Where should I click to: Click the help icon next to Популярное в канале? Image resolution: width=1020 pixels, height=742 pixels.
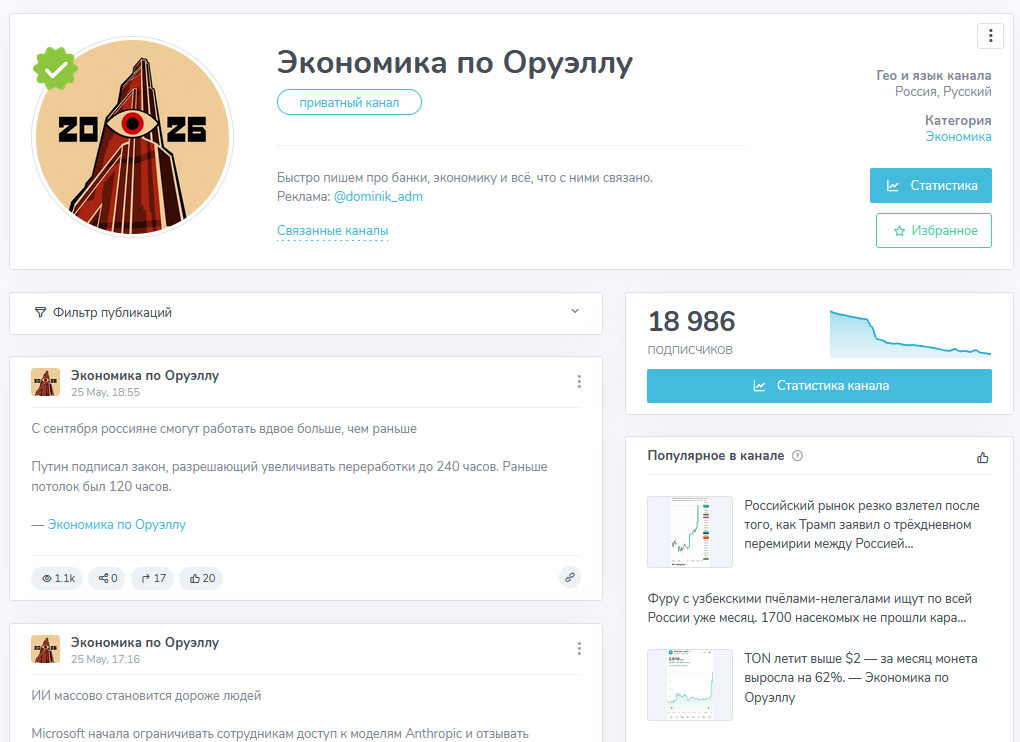point(797,456)
